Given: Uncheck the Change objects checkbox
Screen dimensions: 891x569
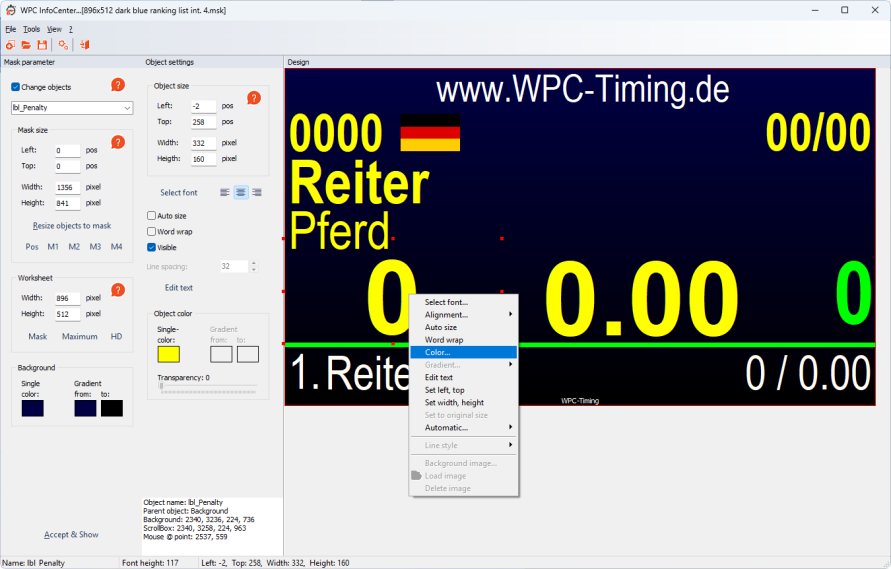Looking at the screenshot, I should click(x=15, y=87).
